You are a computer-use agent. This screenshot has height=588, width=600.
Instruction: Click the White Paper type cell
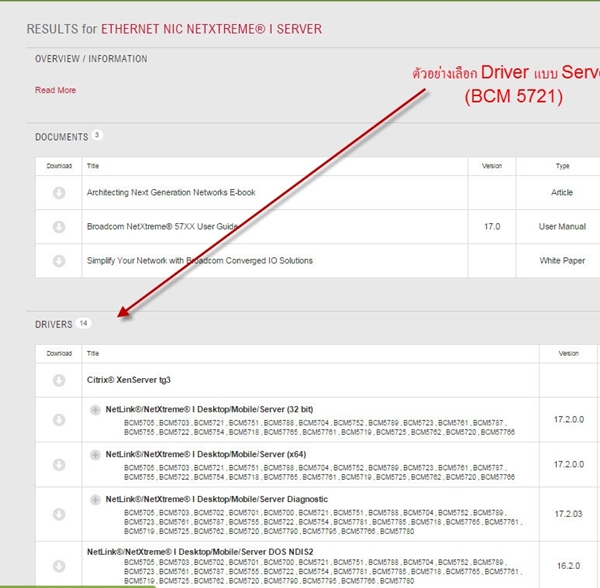click(x=562, y=261)
